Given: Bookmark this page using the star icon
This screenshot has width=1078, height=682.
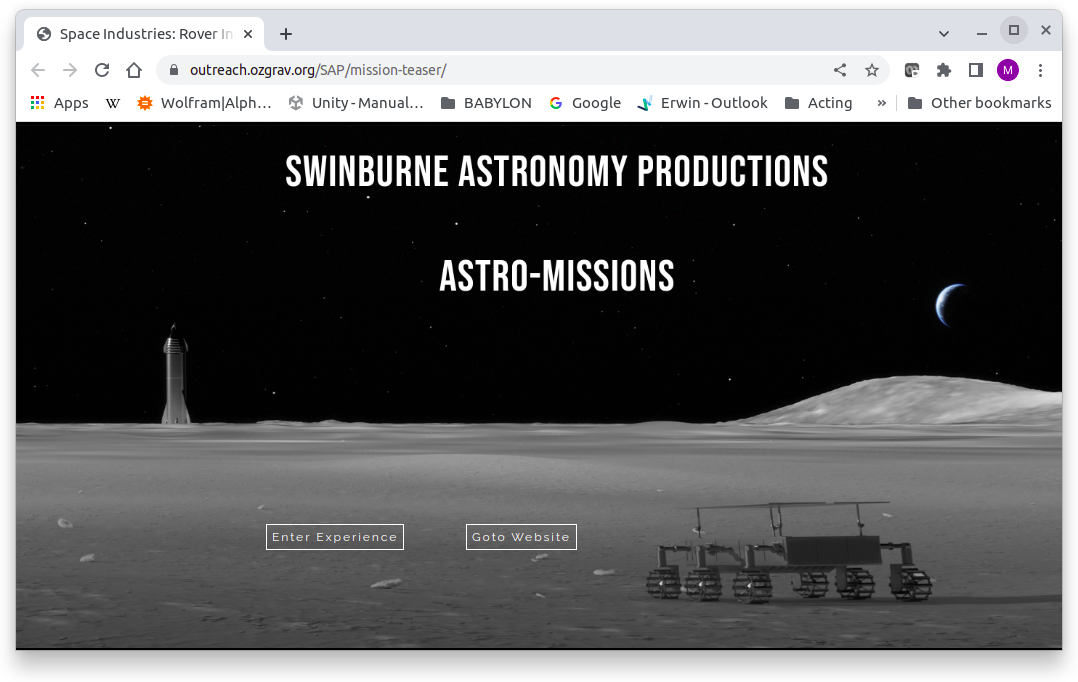Looking at the screenshot, I should click(x=872, y=70).
